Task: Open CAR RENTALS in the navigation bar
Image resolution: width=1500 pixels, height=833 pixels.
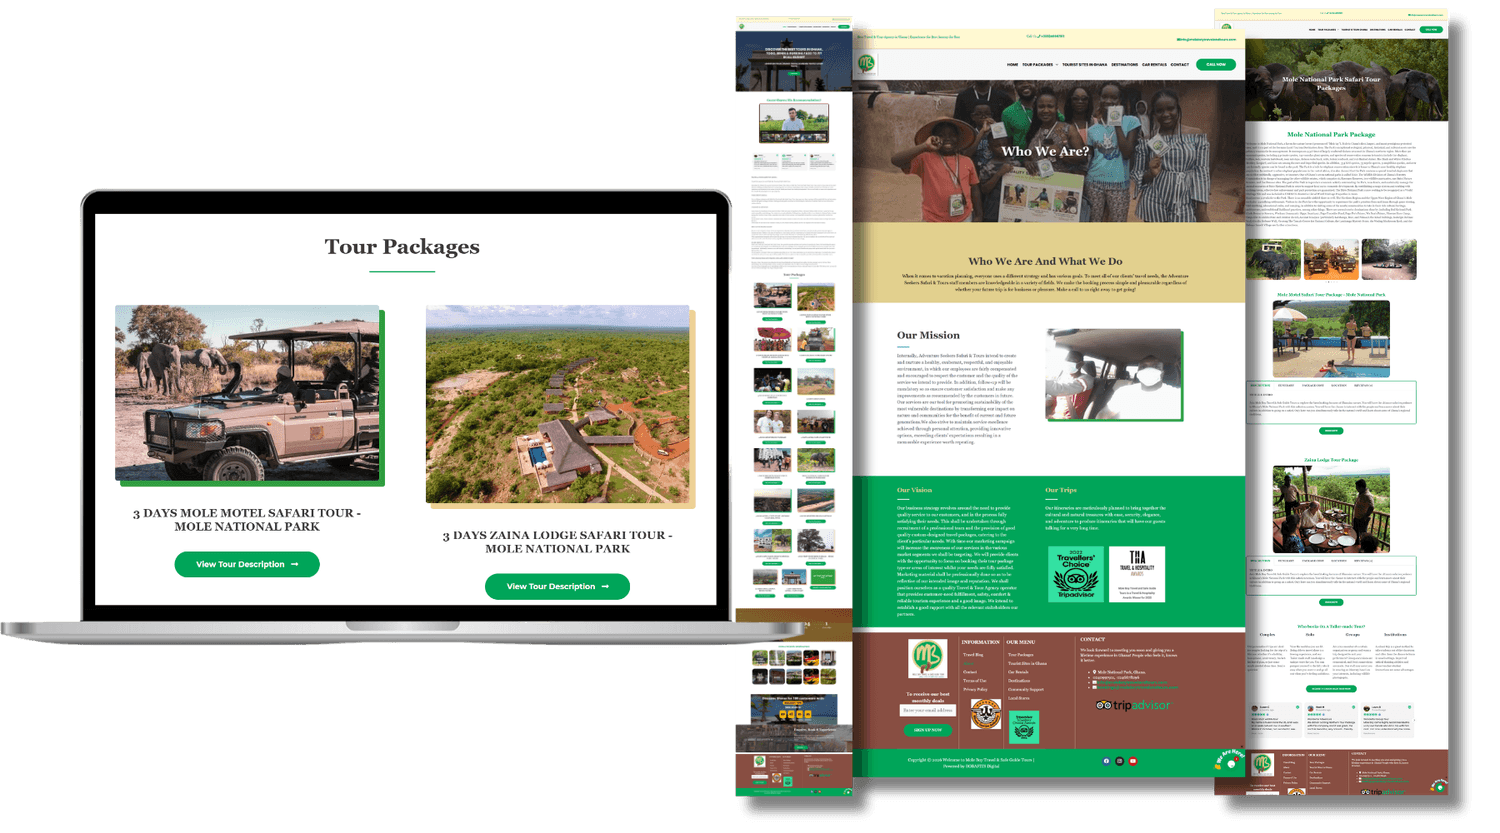Action: (1154, 65)
